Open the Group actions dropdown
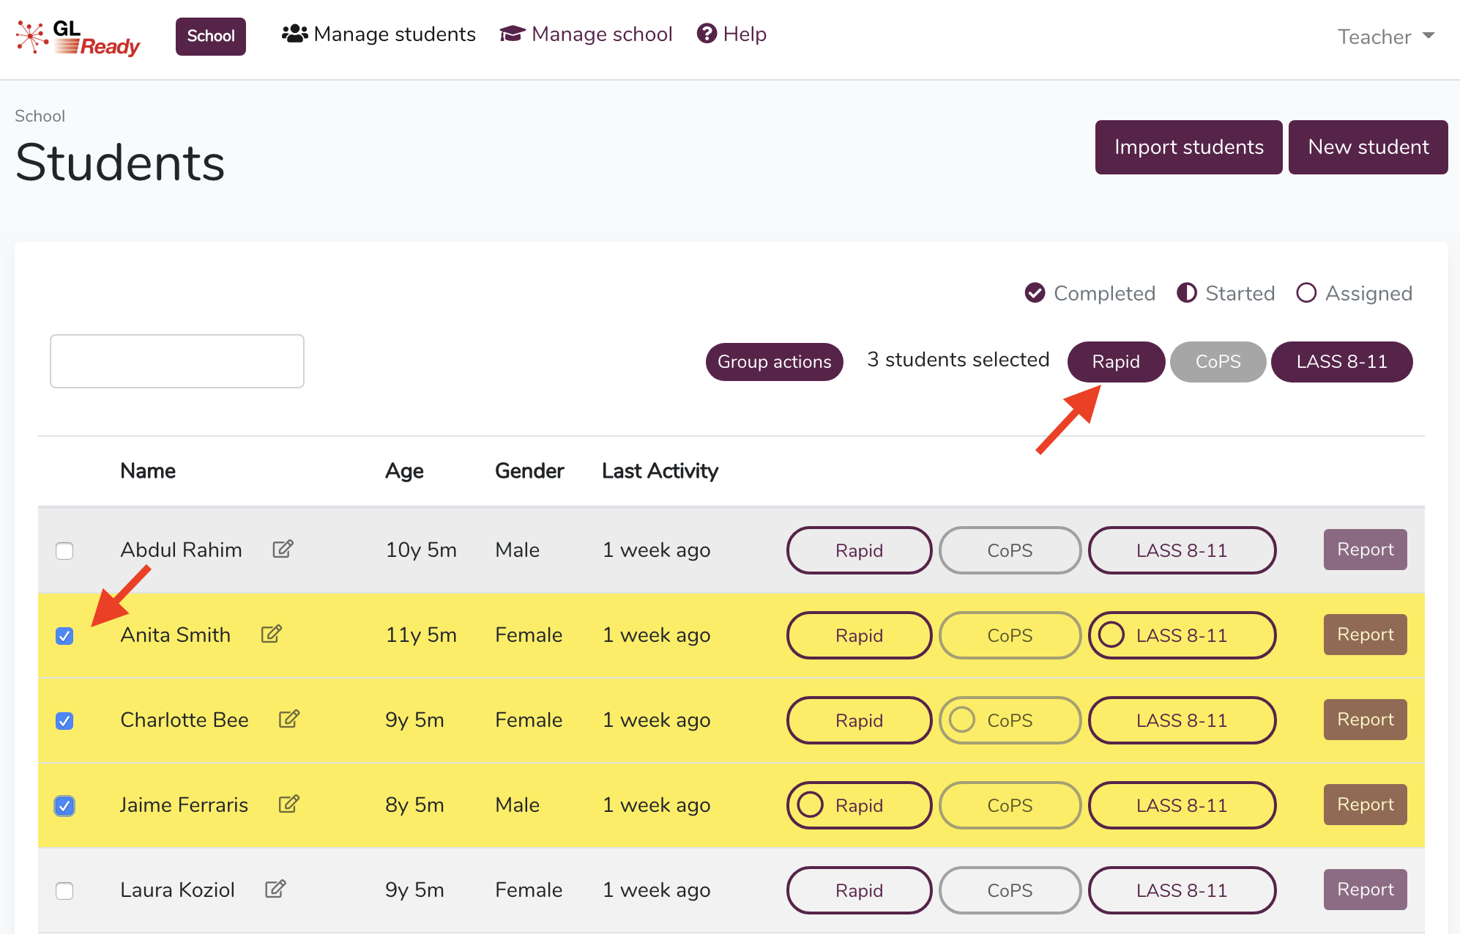The image size is (1460, 934). (774, 361)
